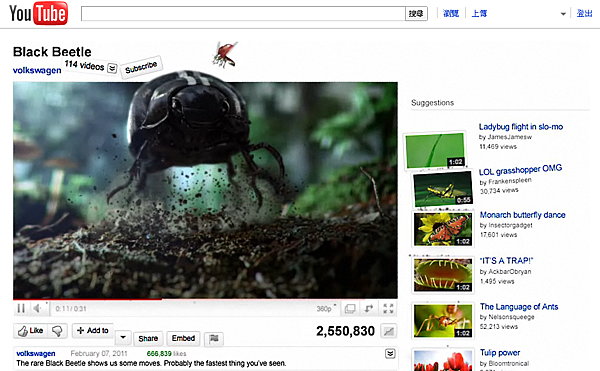This screenshot has width=600, height=371.
Task: Click the by AckbarObryan uploader text
Action: 505,272
